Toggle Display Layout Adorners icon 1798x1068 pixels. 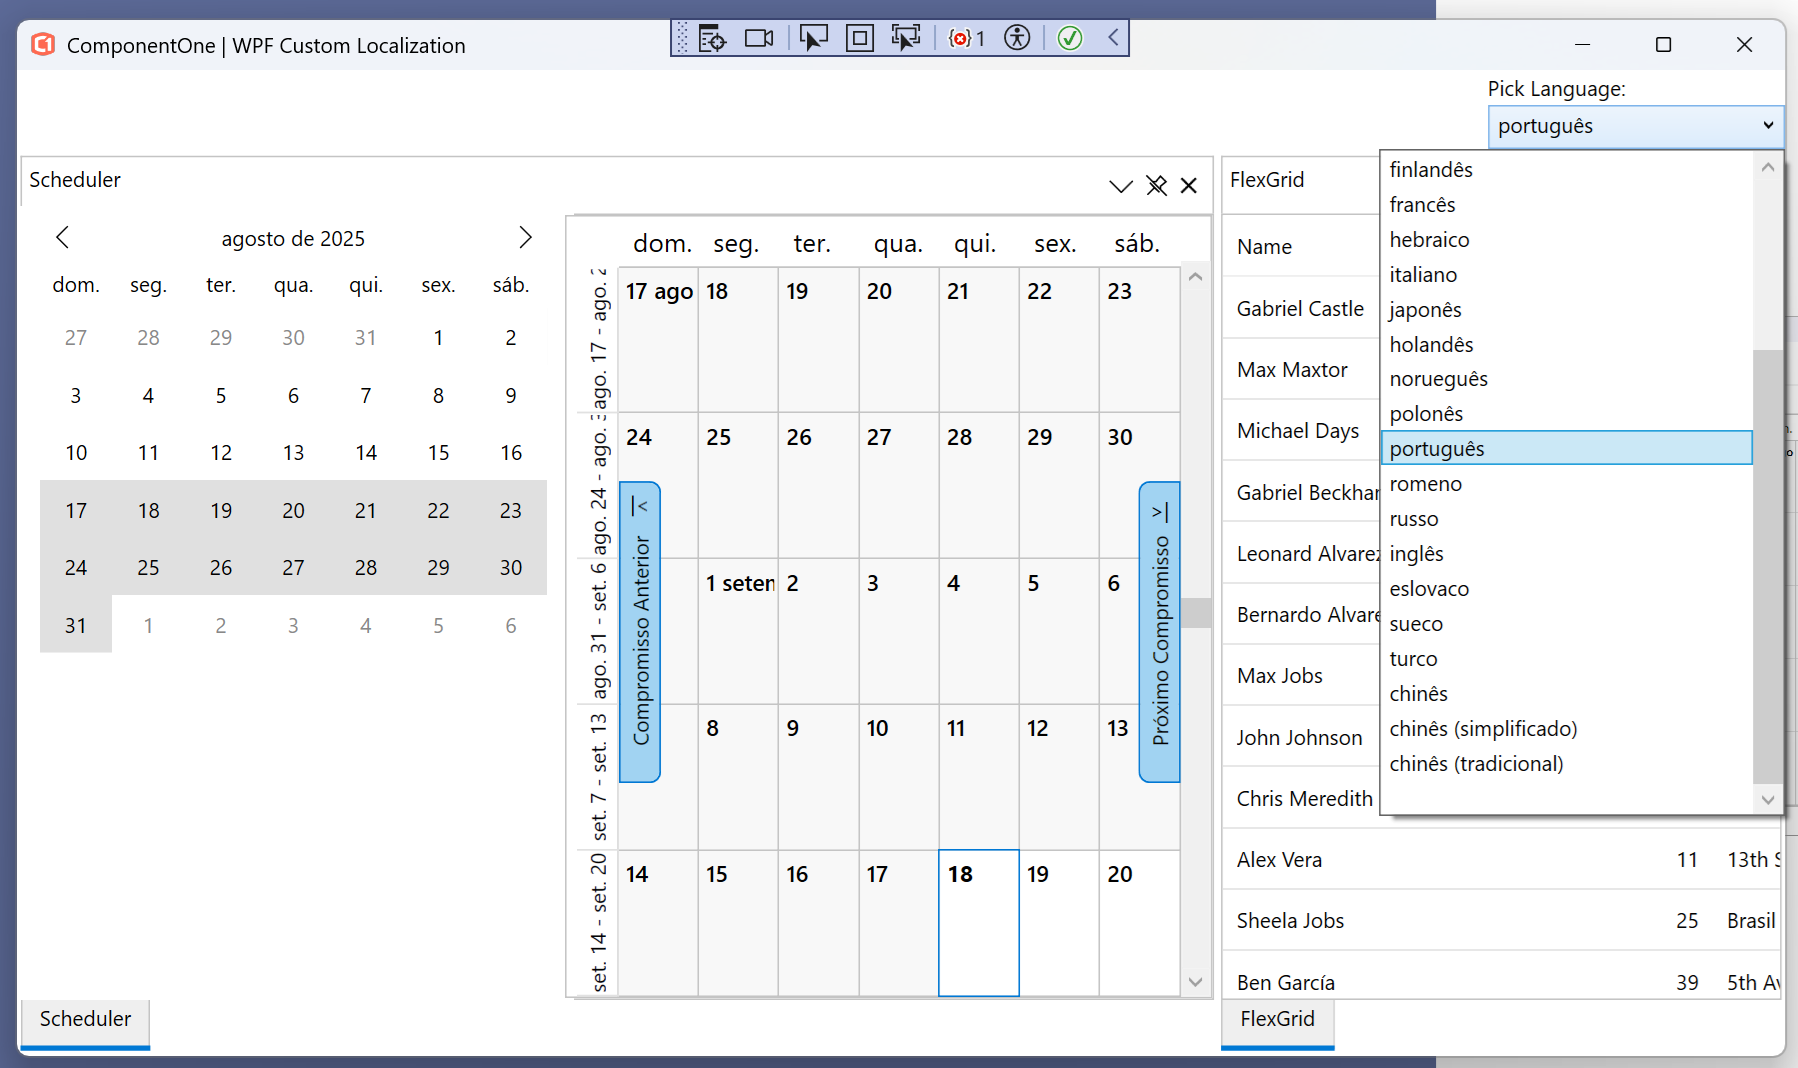click(859, 39)
